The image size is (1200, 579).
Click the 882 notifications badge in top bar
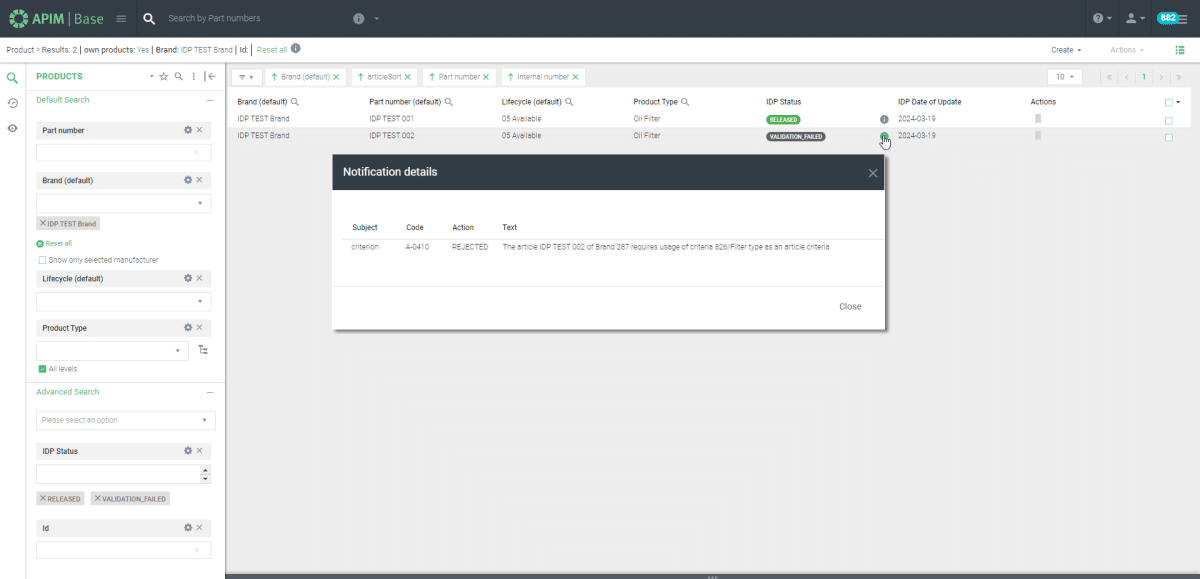click(x=1167, y=17)
